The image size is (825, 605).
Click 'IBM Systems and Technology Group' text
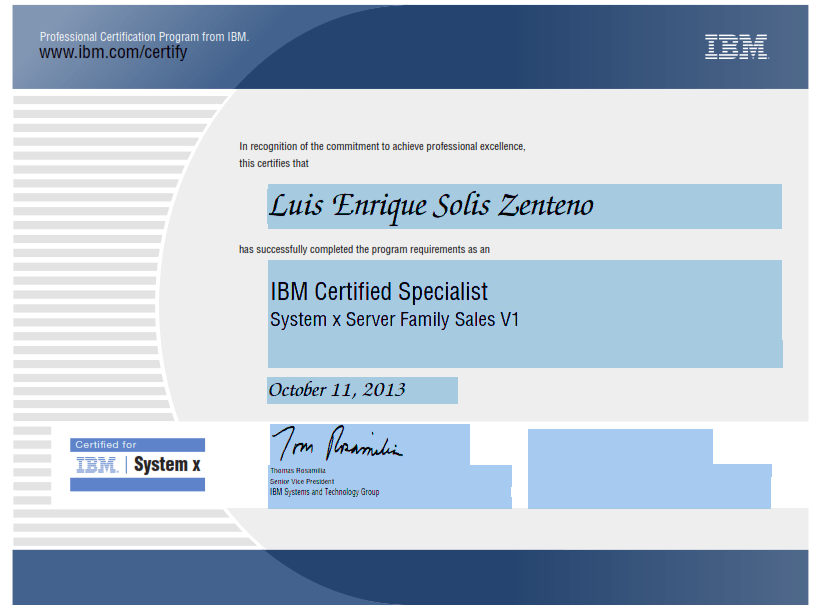tap(325, 492)
